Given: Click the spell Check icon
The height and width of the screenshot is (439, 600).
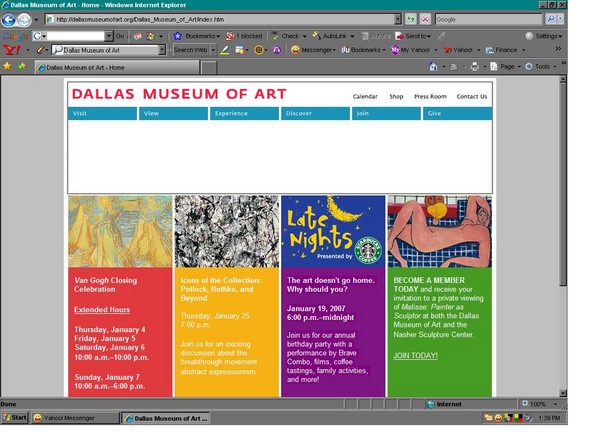Looking at the screenshot, I should (275, 36).
